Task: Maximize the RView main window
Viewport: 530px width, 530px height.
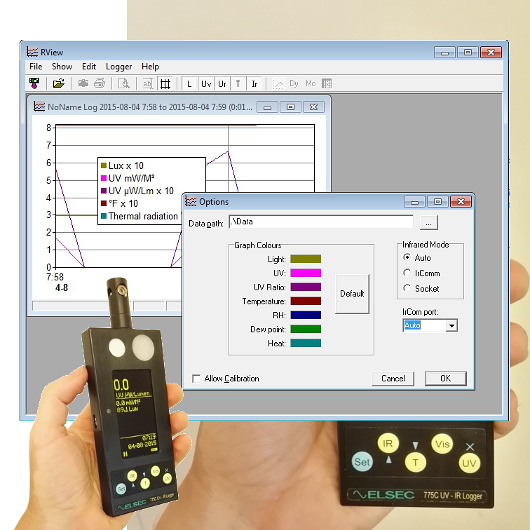Action: [468, 52]
